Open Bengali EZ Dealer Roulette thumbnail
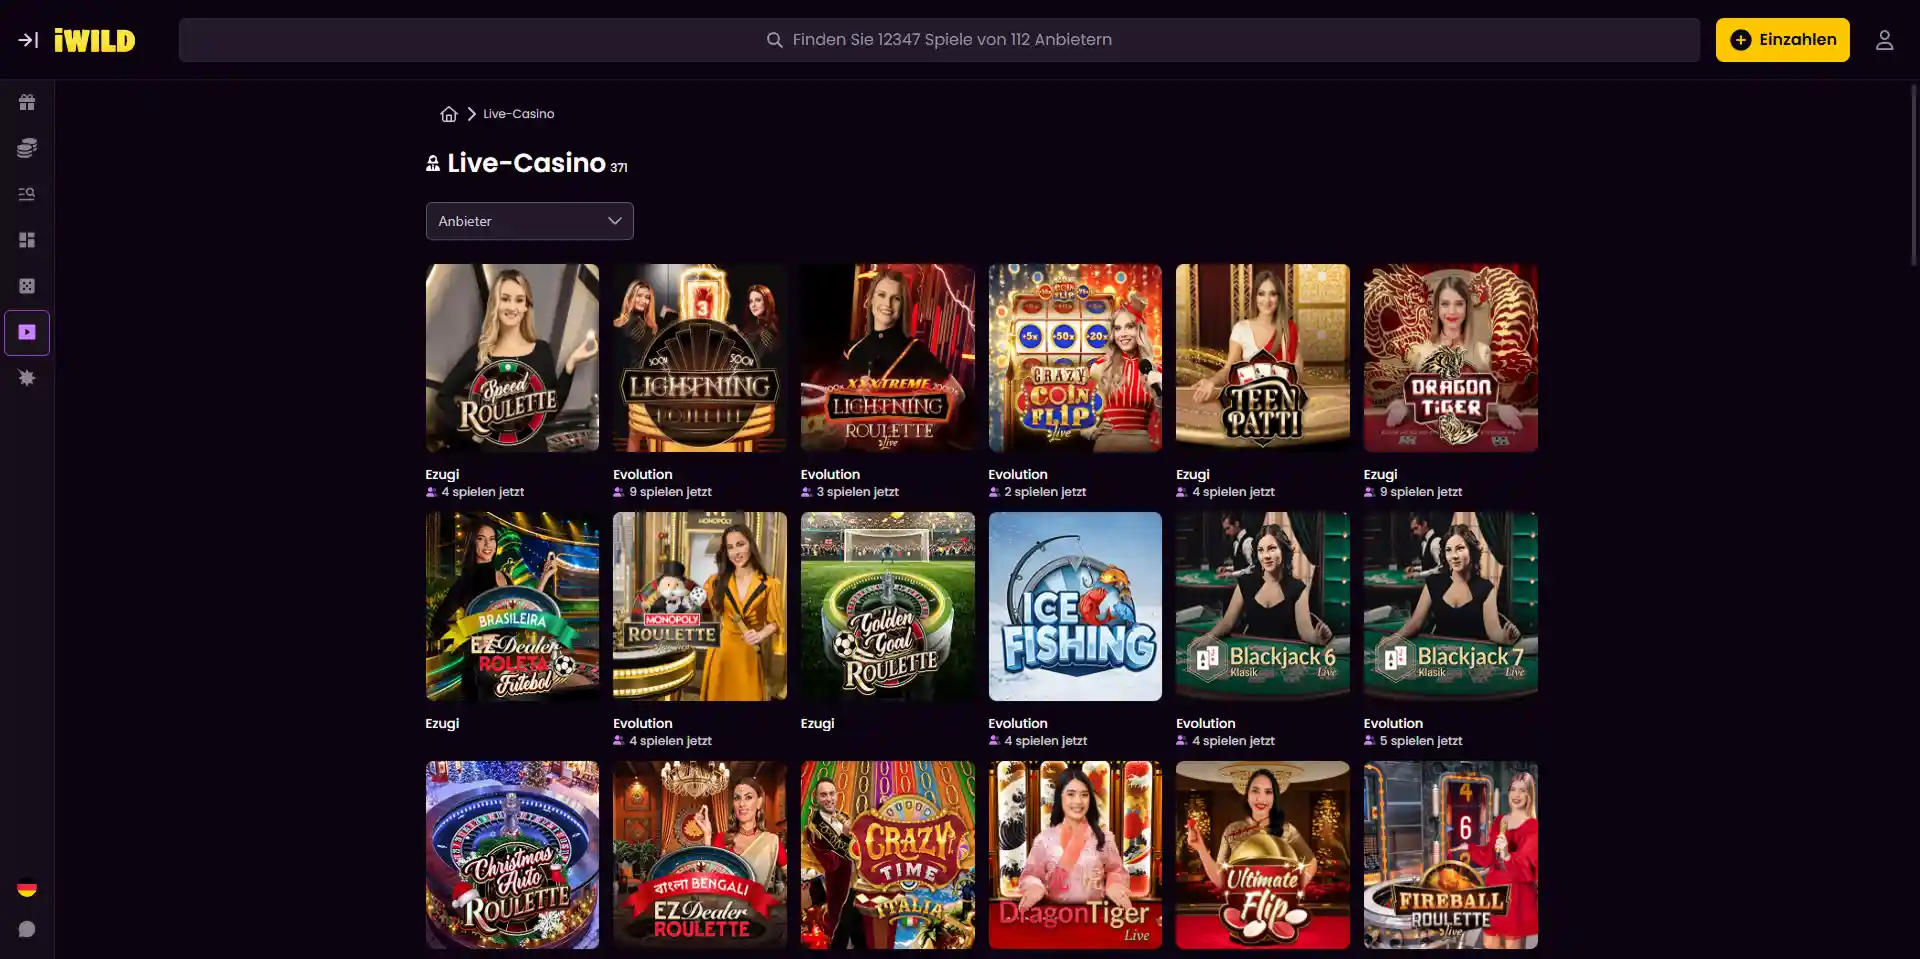This screenshot has height=959, width=1920. point(700,855)
